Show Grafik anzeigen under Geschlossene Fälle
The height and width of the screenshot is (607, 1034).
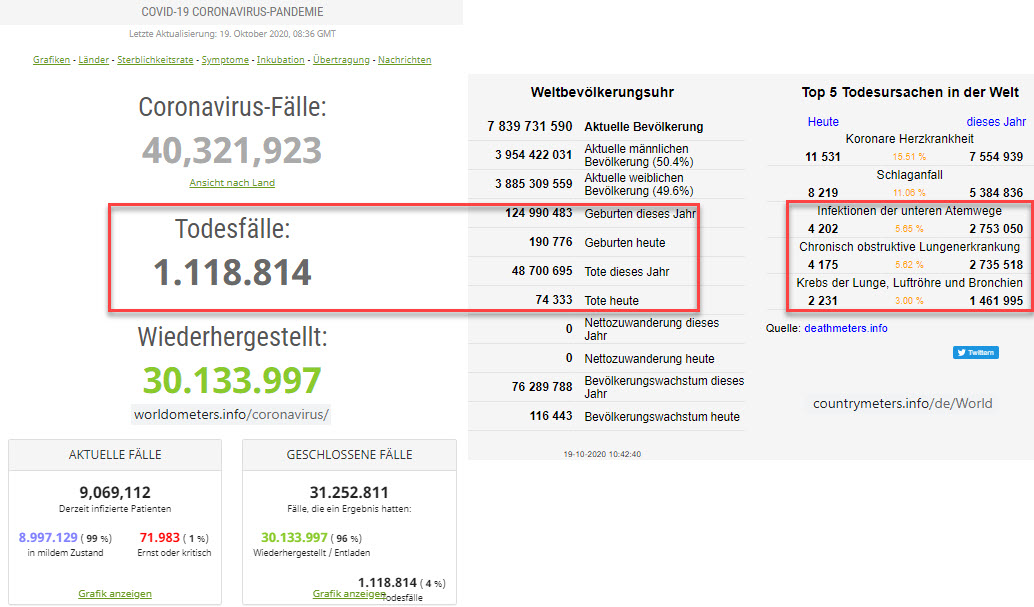pos(349,594)
